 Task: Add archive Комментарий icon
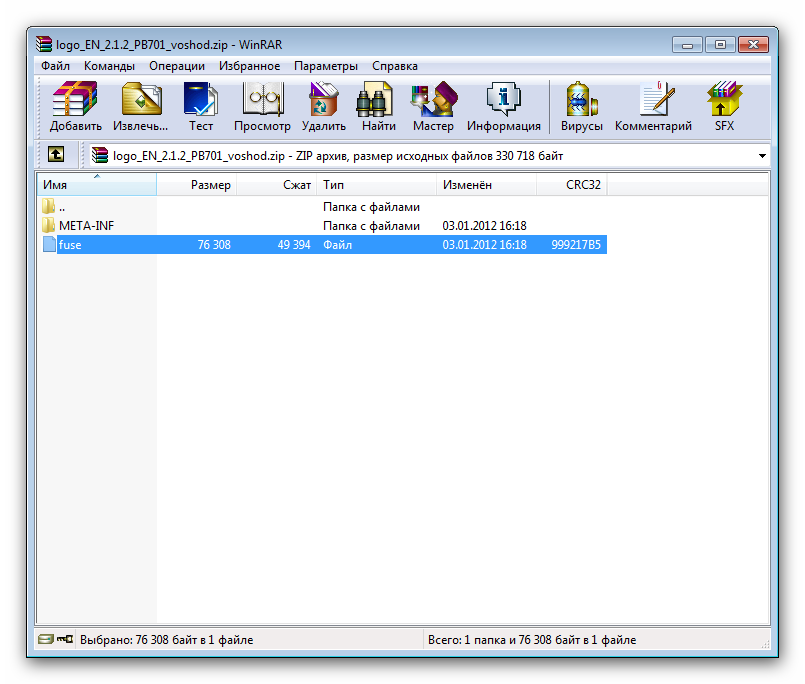pos(657,99)
